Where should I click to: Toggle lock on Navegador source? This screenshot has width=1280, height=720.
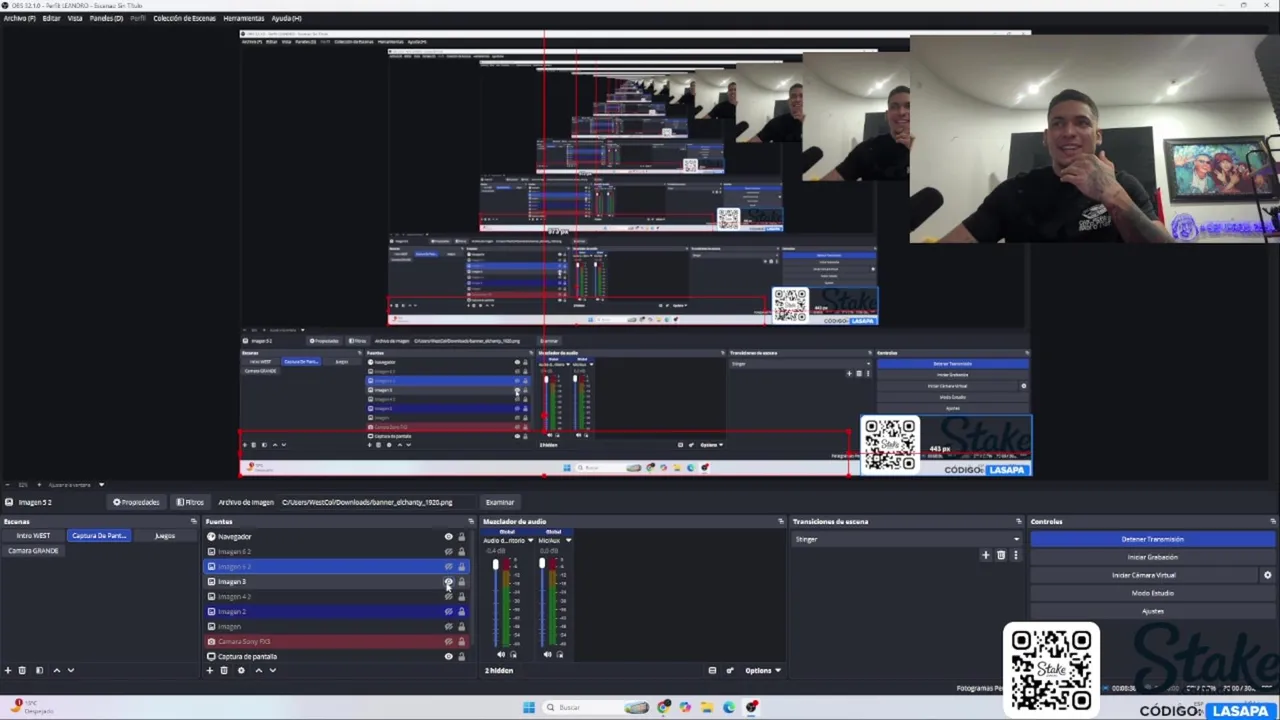tap(461, 537)
